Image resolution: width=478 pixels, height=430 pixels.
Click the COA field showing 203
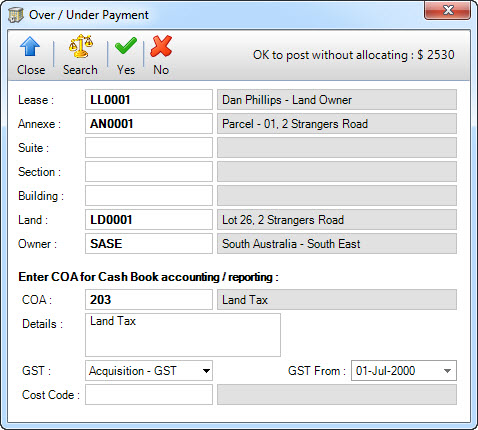point(149,300)
